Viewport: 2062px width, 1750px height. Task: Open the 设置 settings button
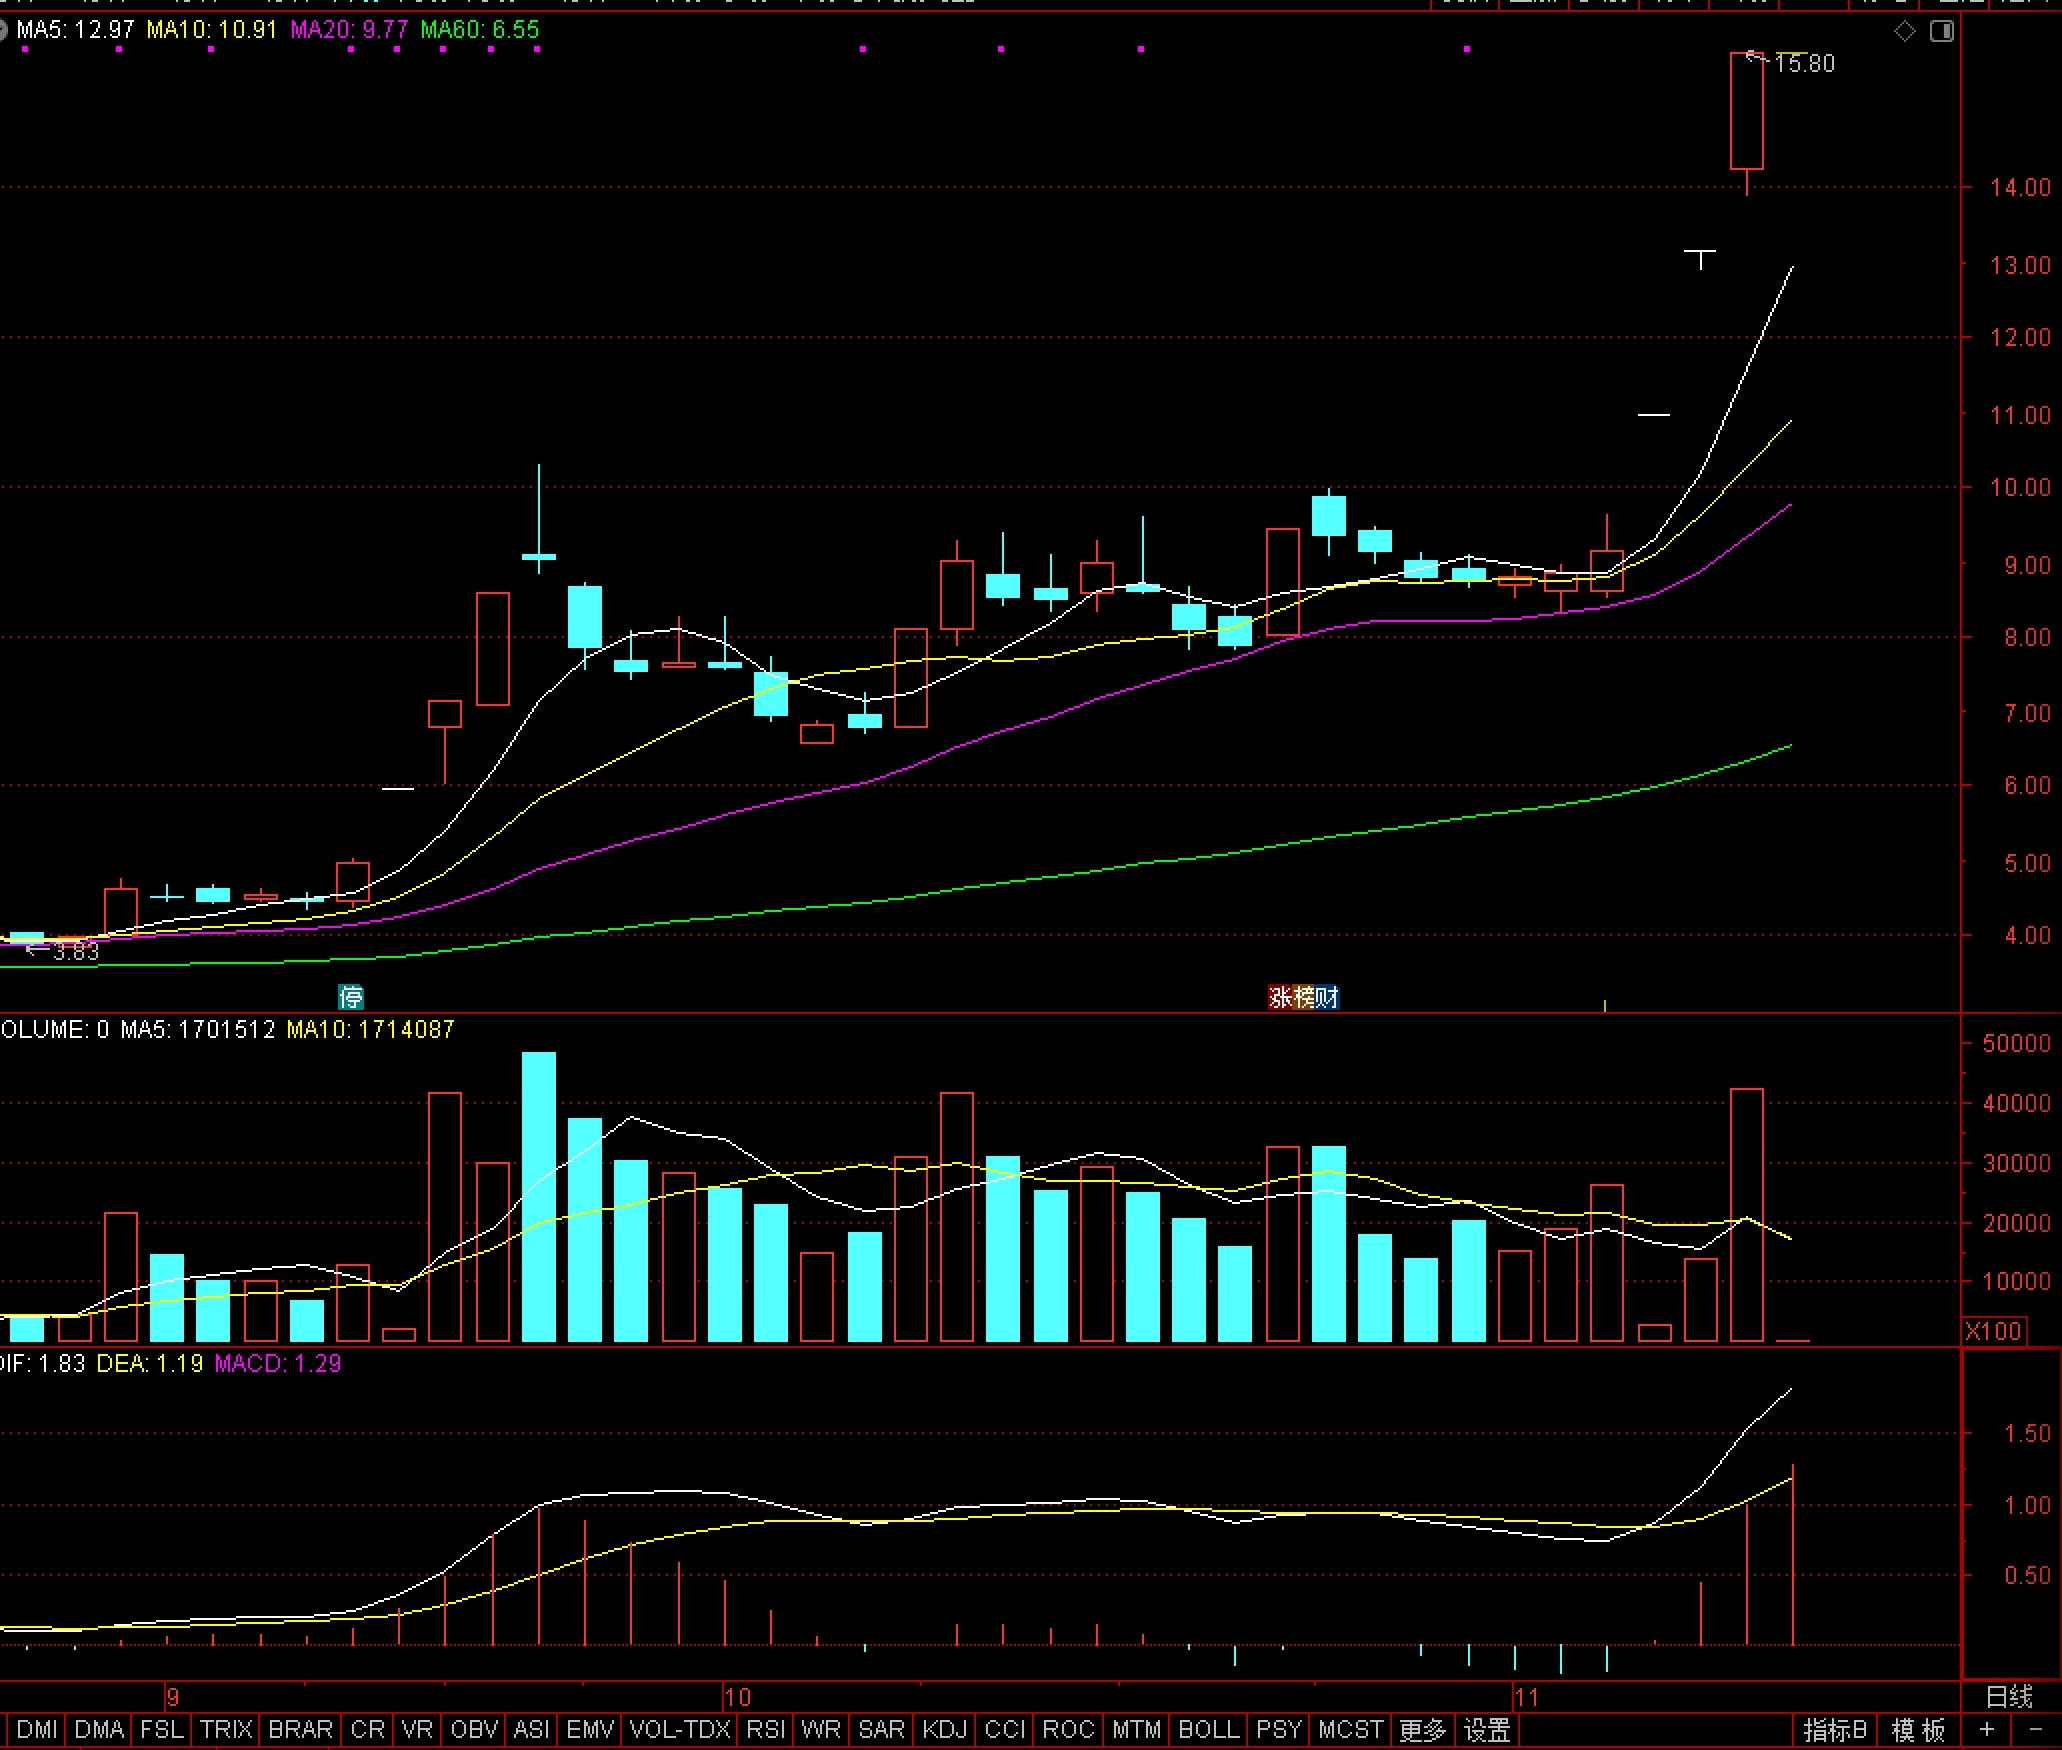pyautogui.click(x=1487, y=1729)
